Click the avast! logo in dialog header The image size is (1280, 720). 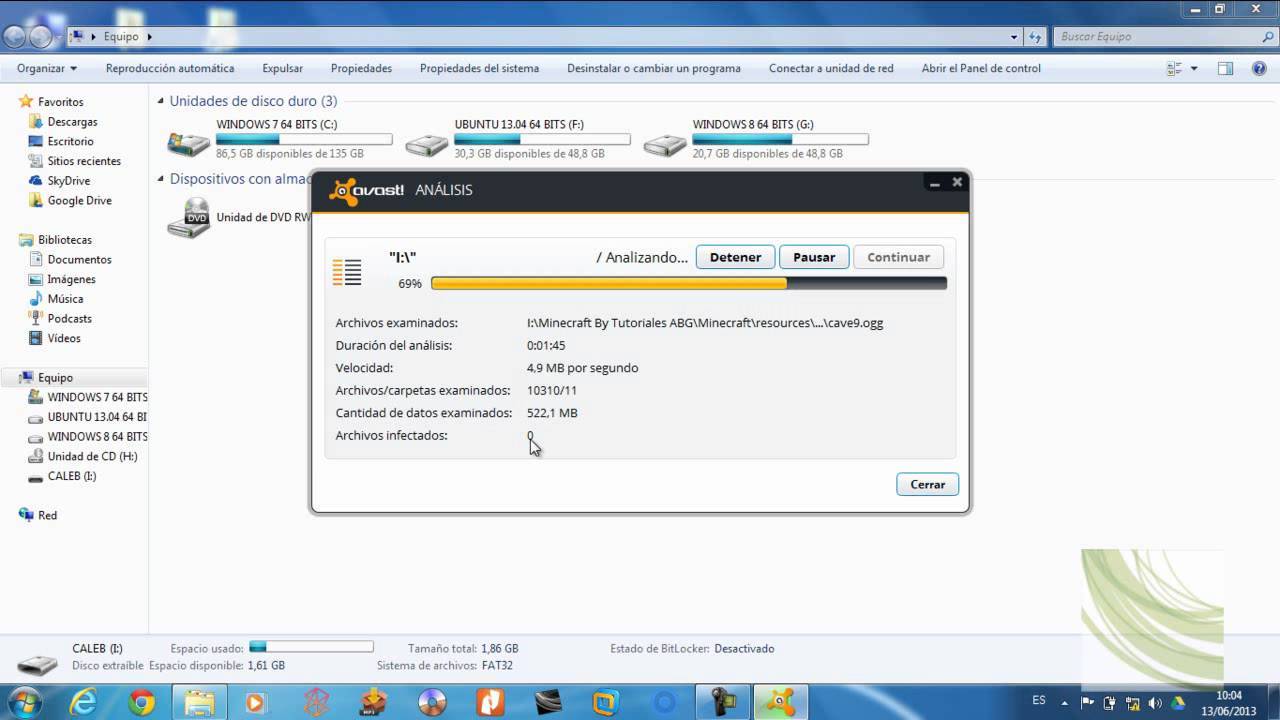pos(367,190)
